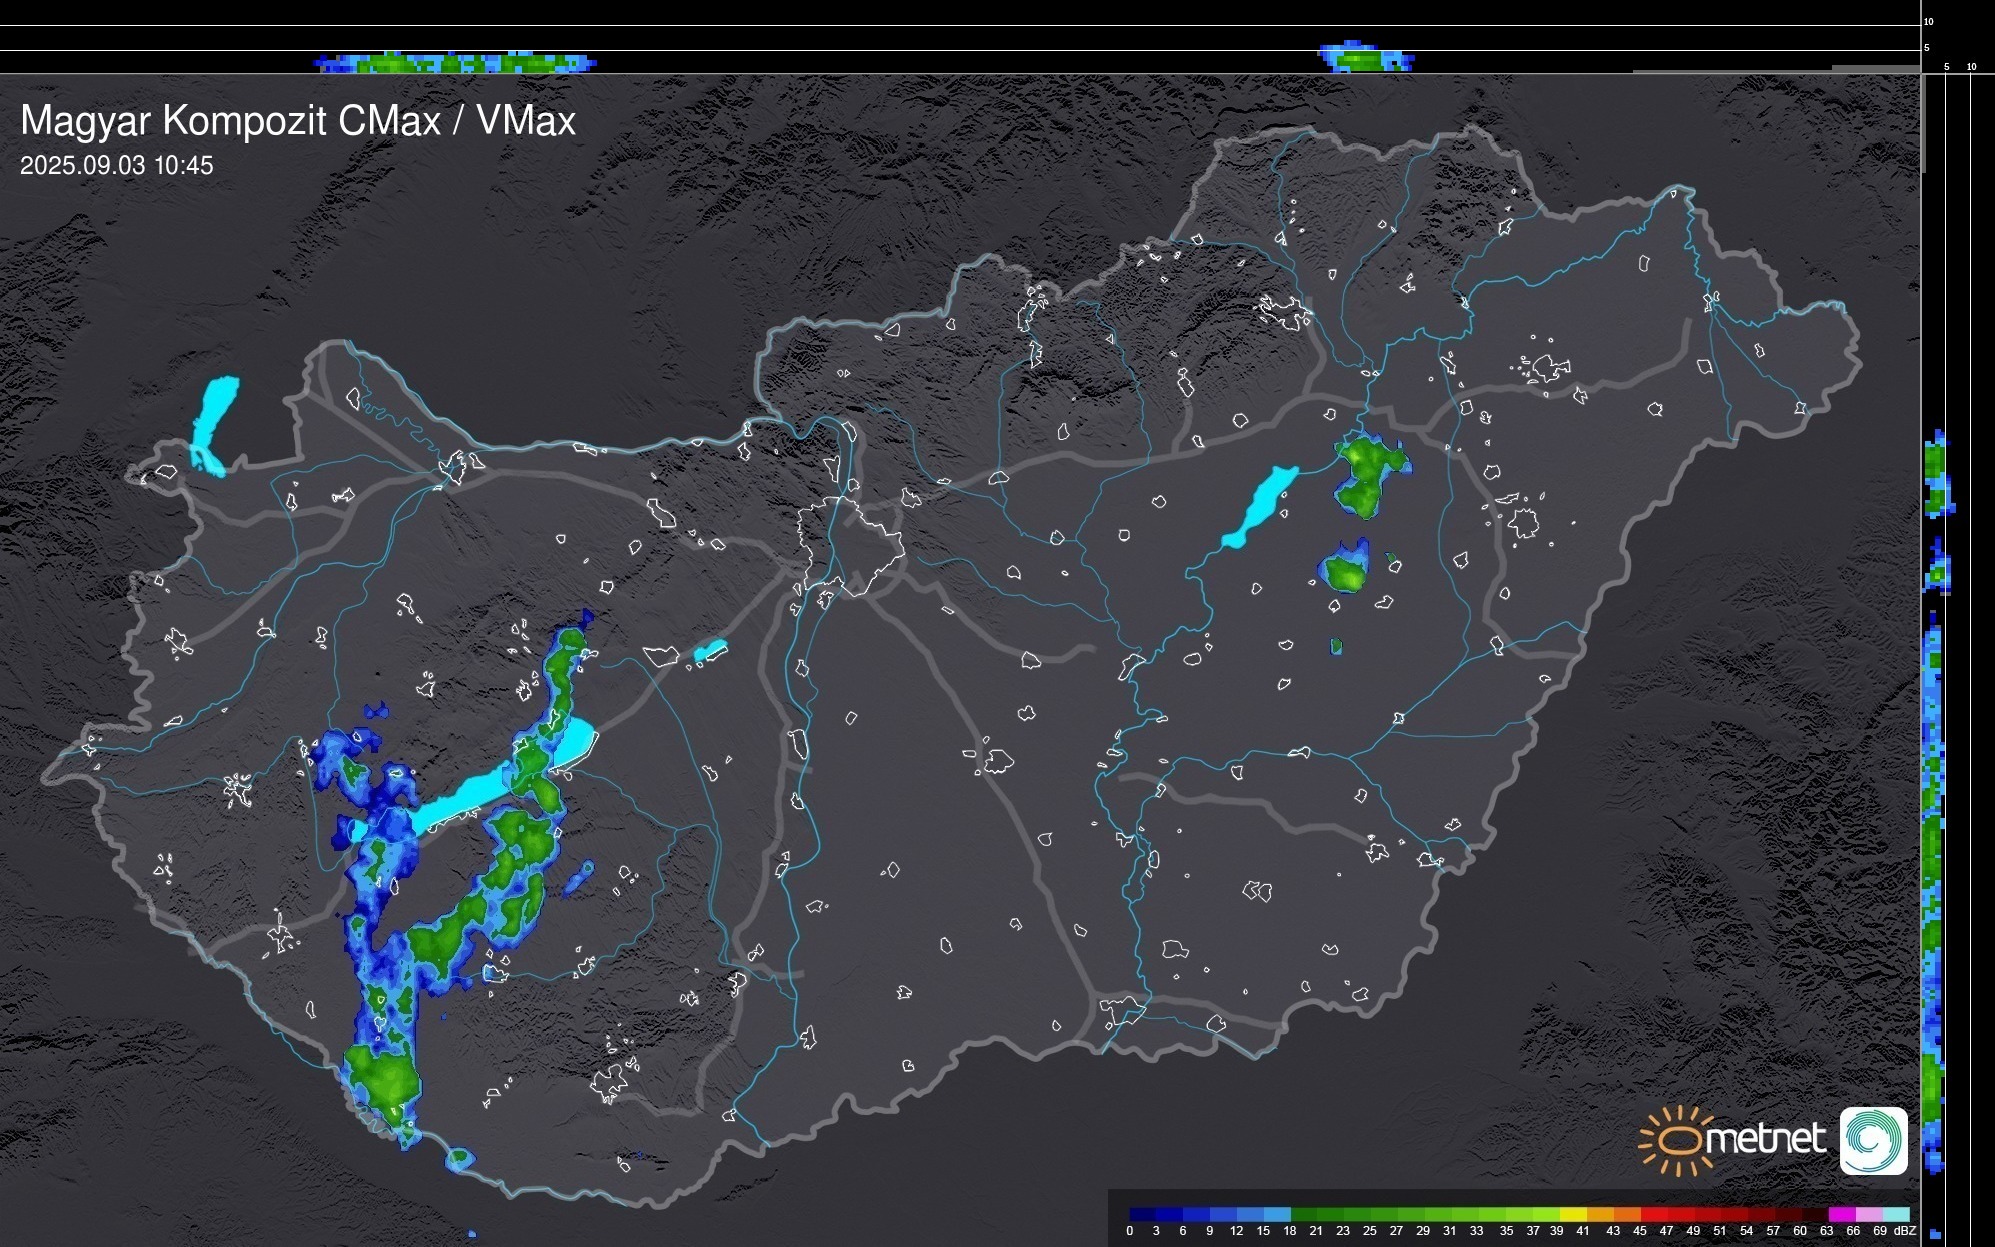Select the yellow 39–41 dBZ legend swatch

tap(1572, 1214)
